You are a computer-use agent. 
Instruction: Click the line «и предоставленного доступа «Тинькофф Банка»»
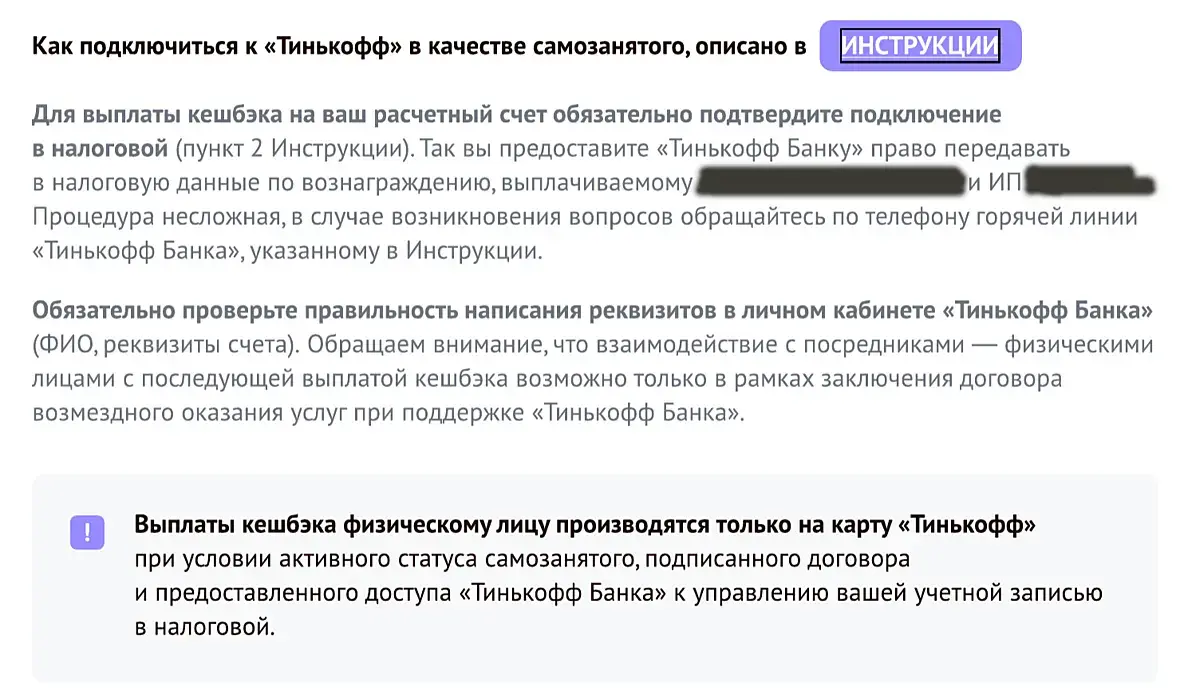pos(400,593)
